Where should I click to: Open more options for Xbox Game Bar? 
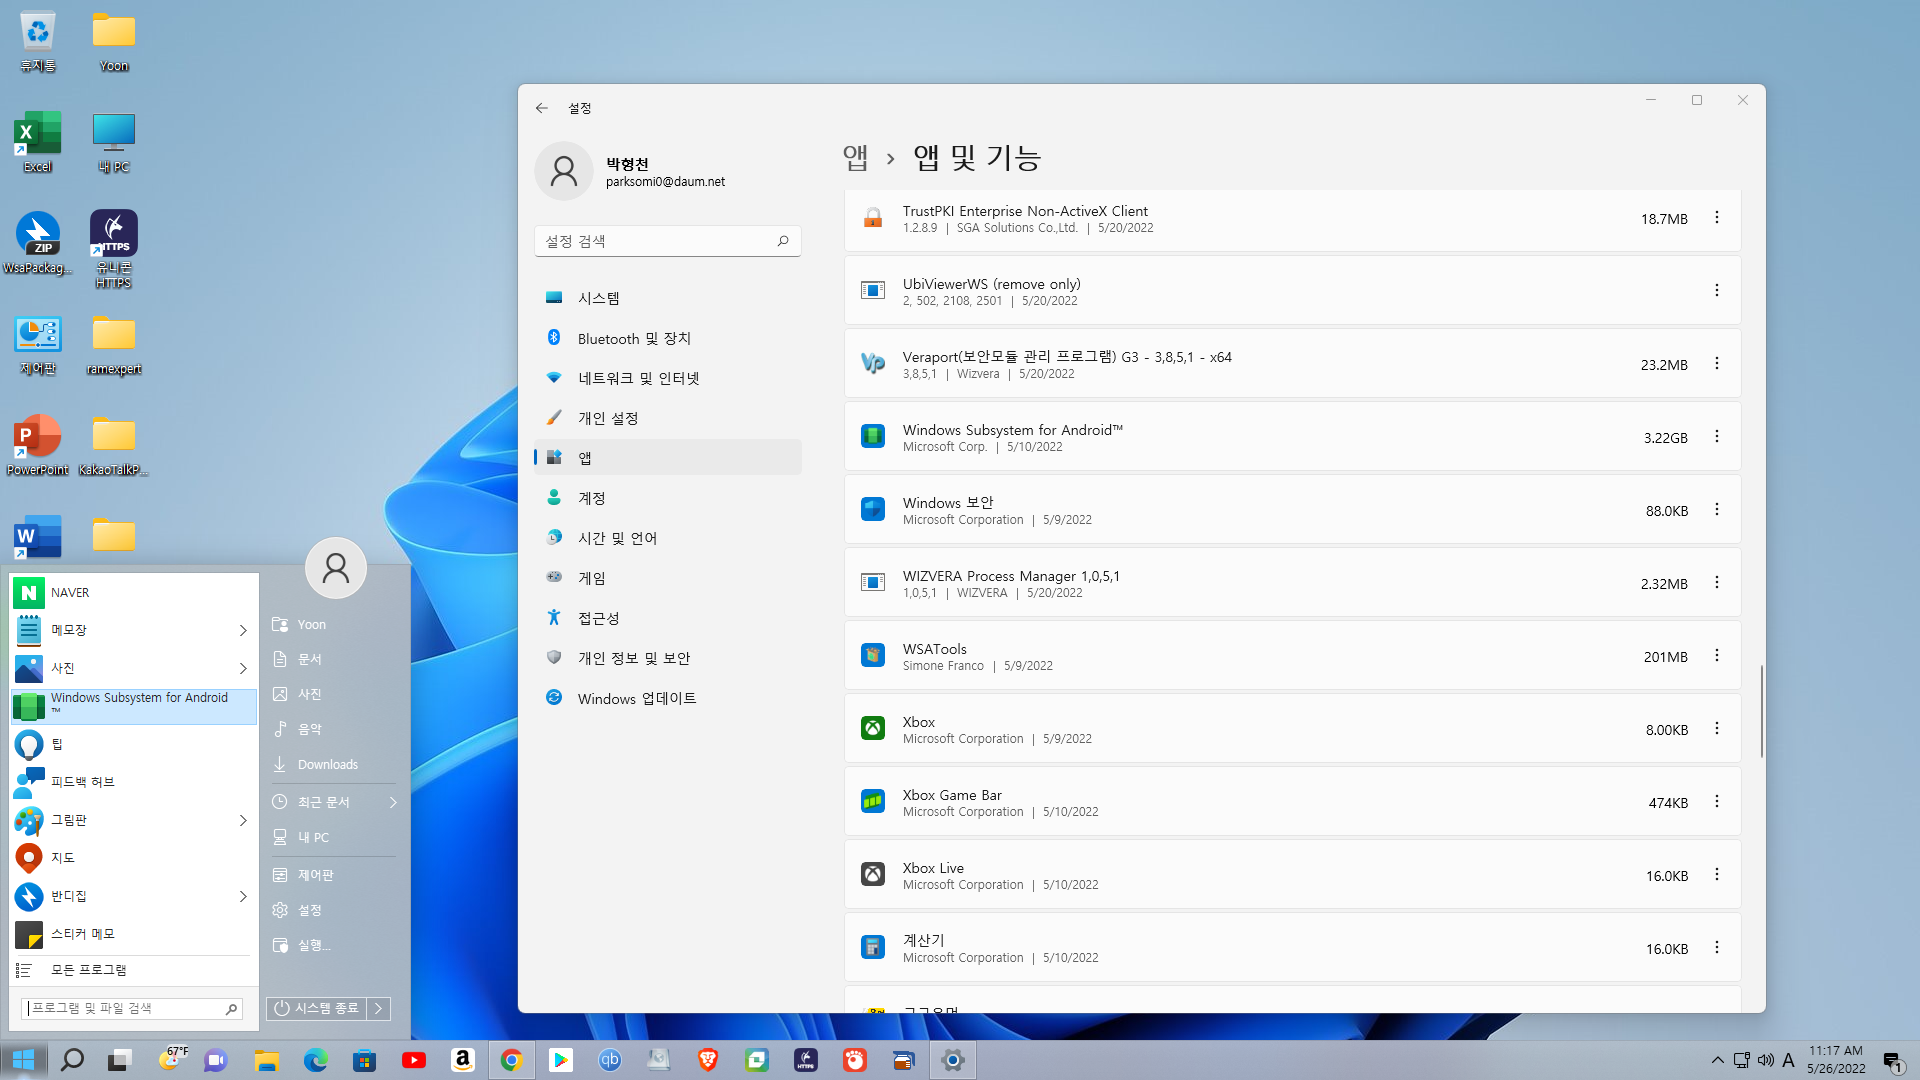1717,802
